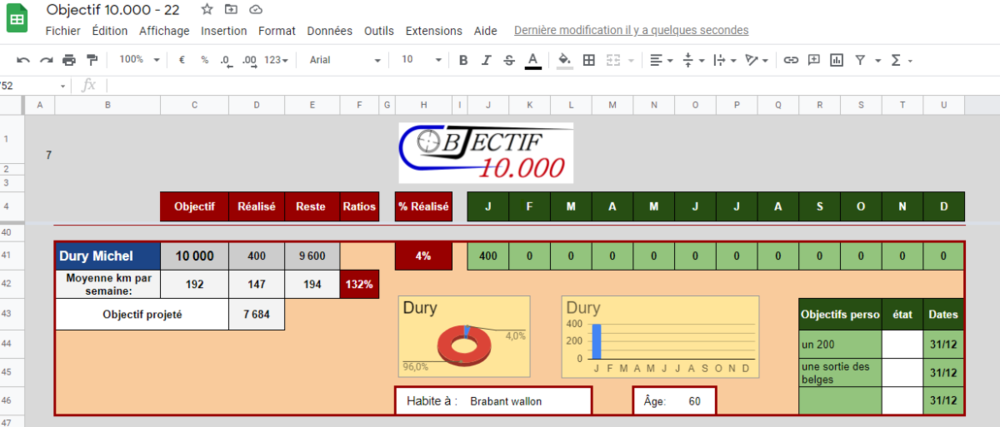Increase decimal places
The image size is (1000, 427).
[249, 60]
